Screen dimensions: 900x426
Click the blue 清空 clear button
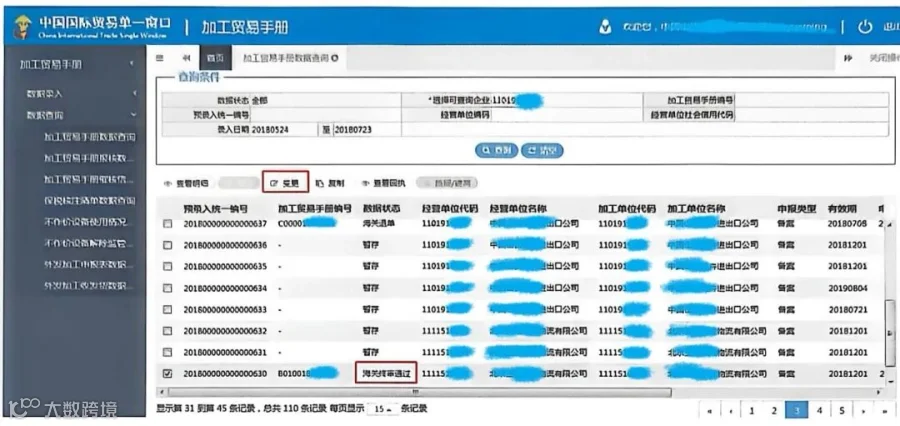[542, 150]
